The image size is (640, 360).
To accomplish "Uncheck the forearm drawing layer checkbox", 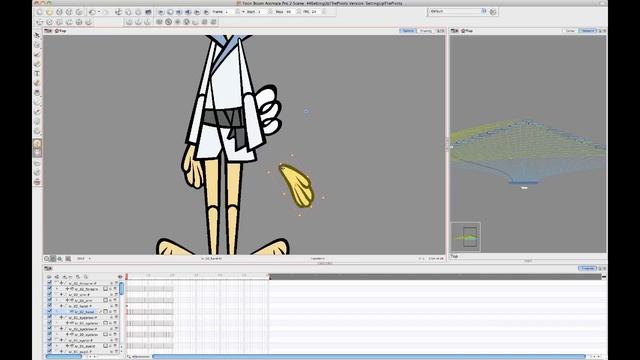I will [x=49, y=289].
